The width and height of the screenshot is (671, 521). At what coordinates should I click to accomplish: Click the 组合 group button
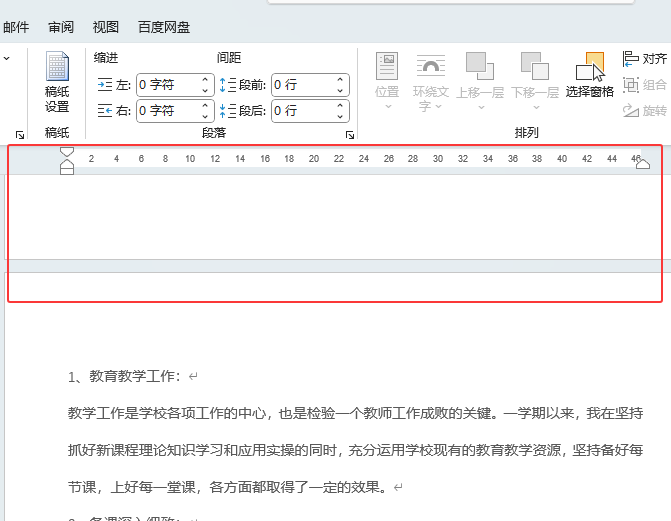pyautogui.click(x=645, y=85)
